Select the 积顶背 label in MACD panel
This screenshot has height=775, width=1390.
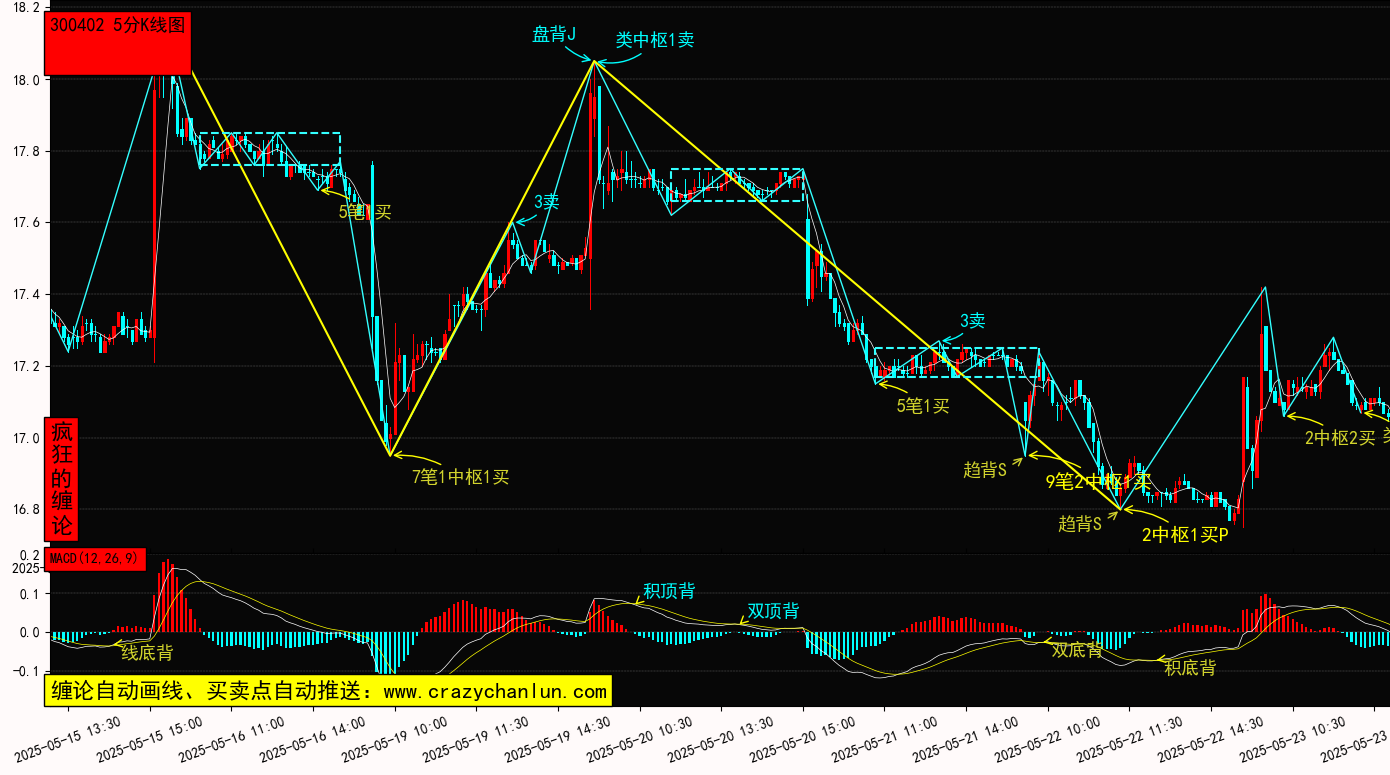(x=669, y=590)
